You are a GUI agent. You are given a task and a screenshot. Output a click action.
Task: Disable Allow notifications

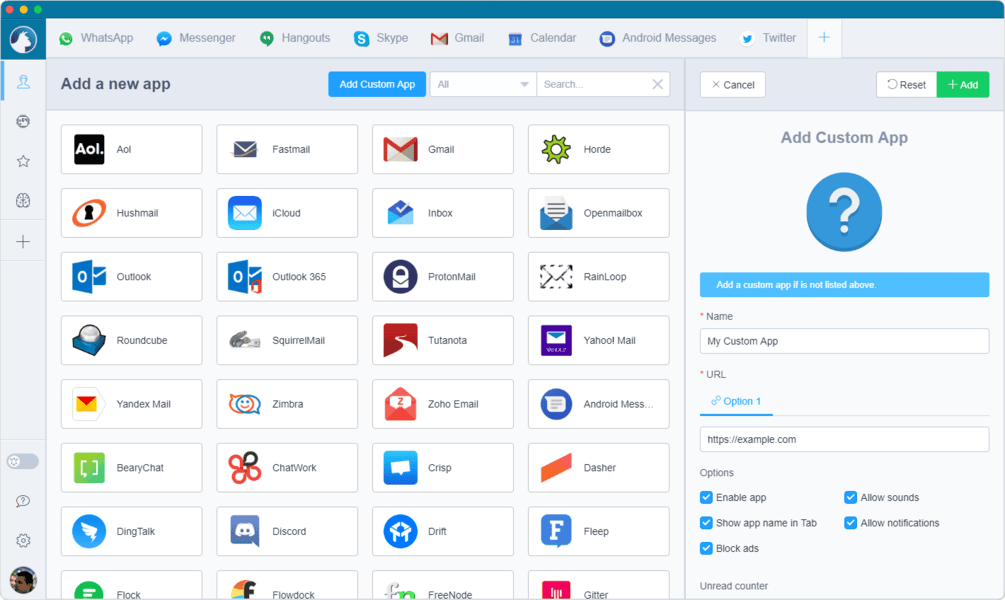(x=851, y=522)
